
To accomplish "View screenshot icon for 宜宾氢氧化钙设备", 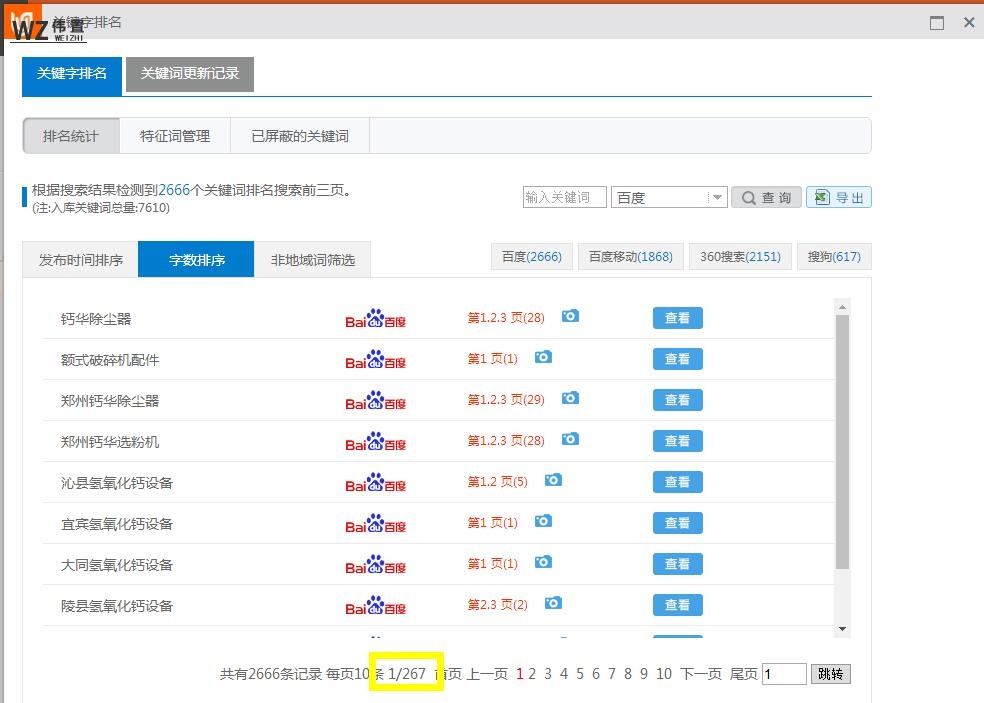I will (543, 521).
